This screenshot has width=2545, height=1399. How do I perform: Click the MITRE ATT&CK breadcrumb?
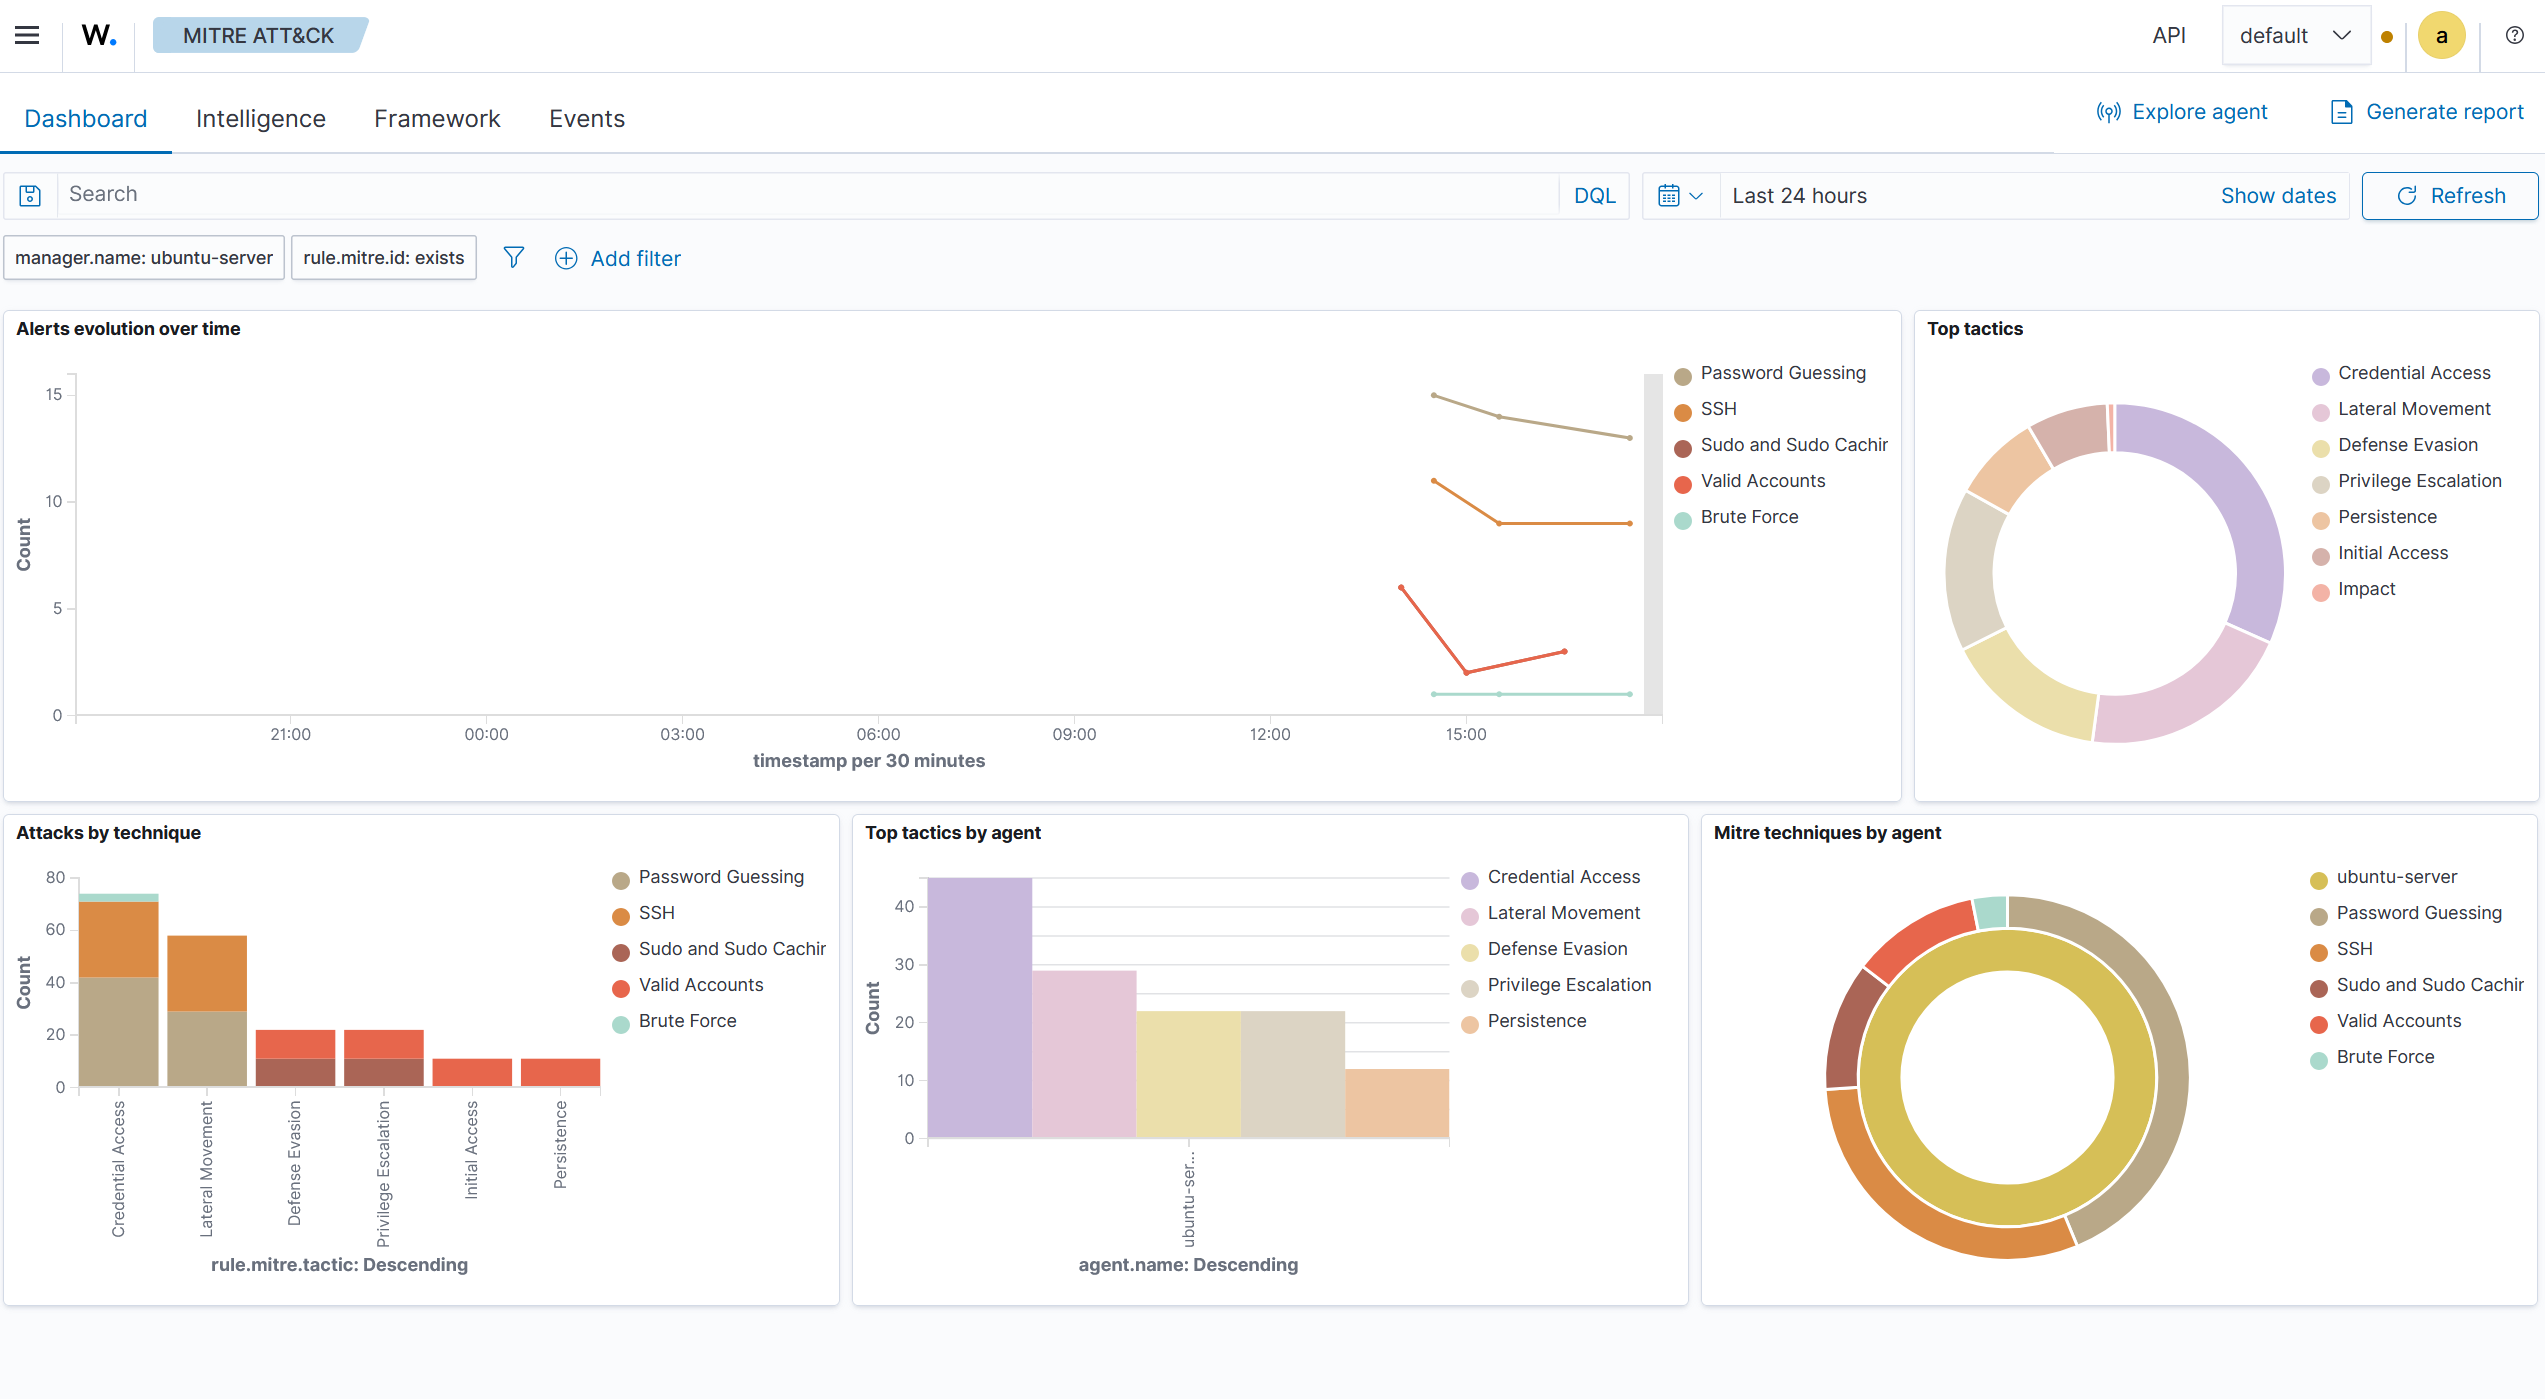click(258, 36)
